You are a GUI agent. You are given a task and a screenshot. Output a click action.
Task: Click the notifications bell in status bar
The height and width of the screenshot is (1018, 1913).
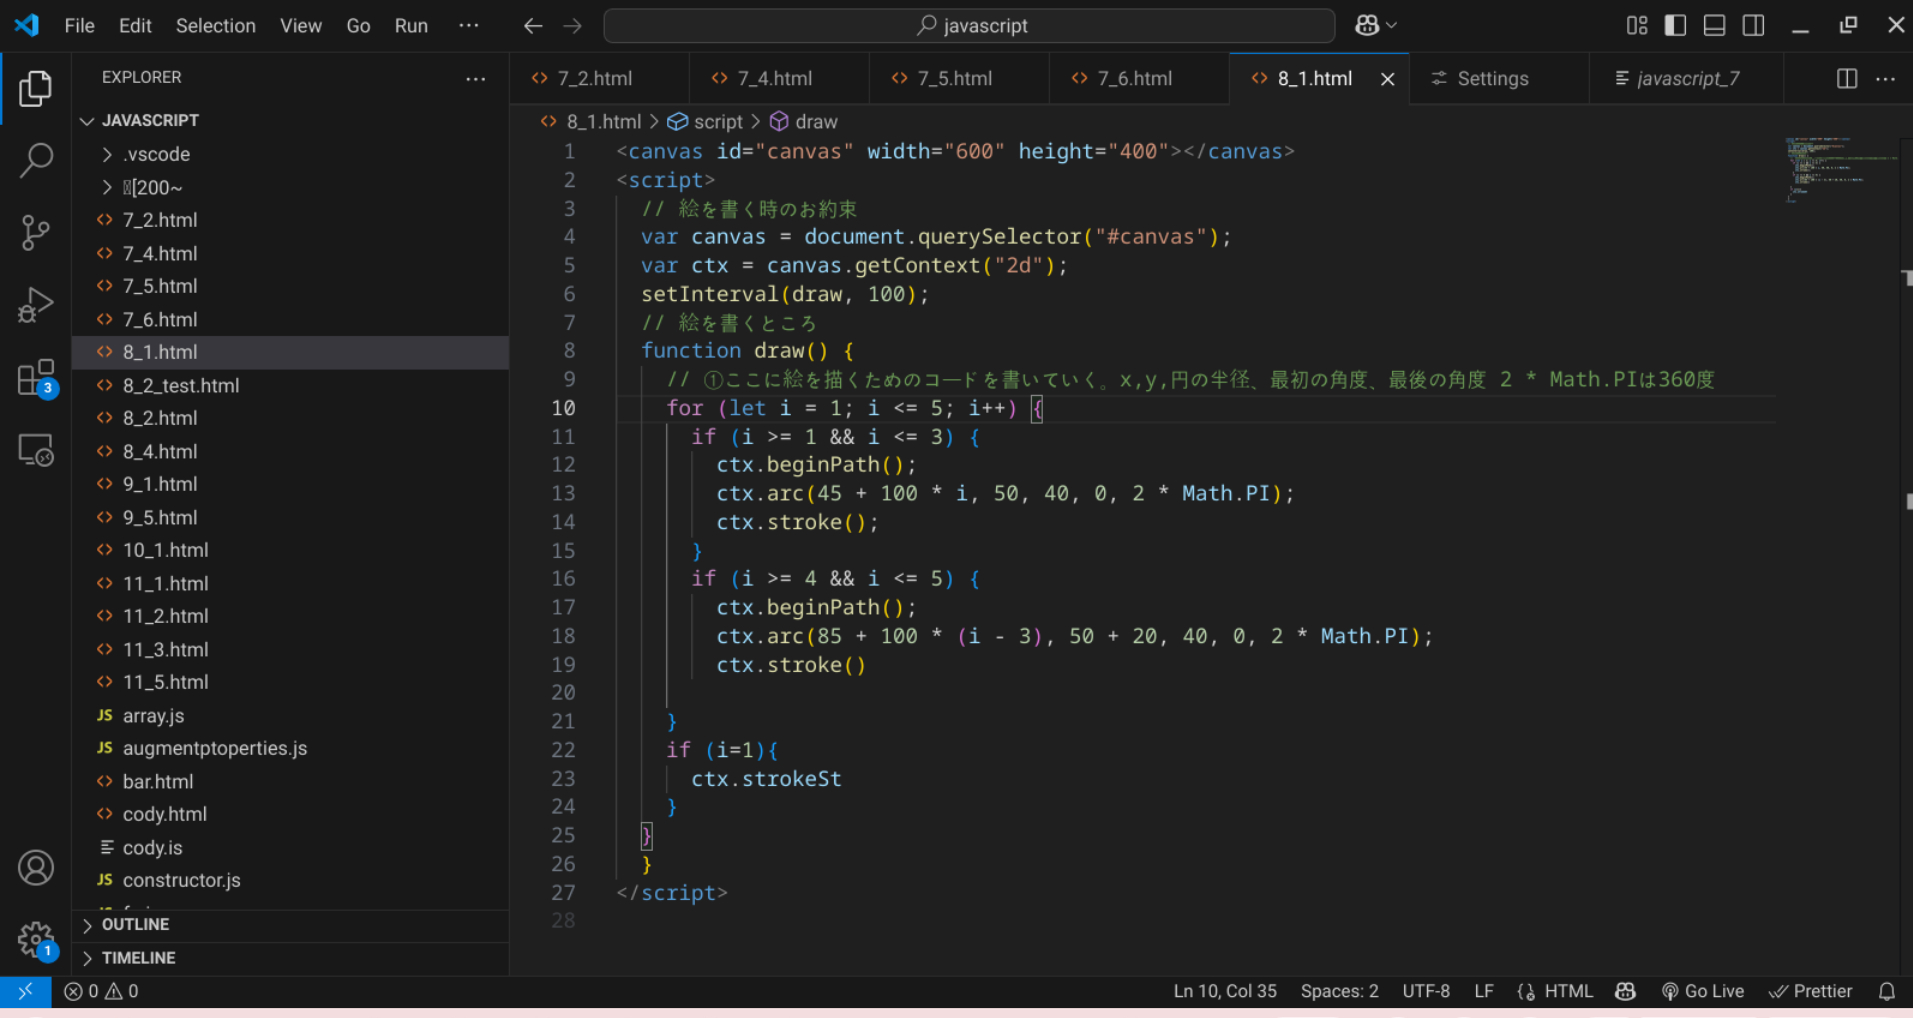click(x=1887, y=991)
